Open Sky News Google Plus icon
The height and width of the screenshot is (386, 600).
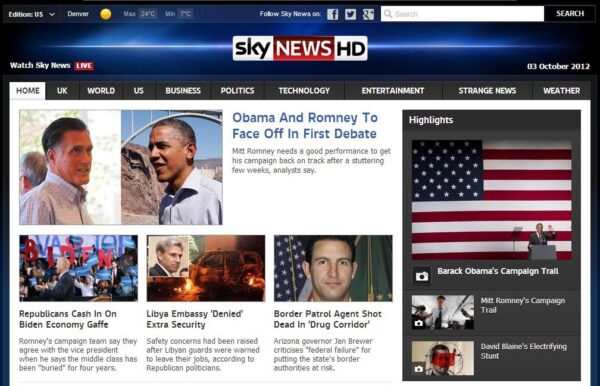(368, 14)
